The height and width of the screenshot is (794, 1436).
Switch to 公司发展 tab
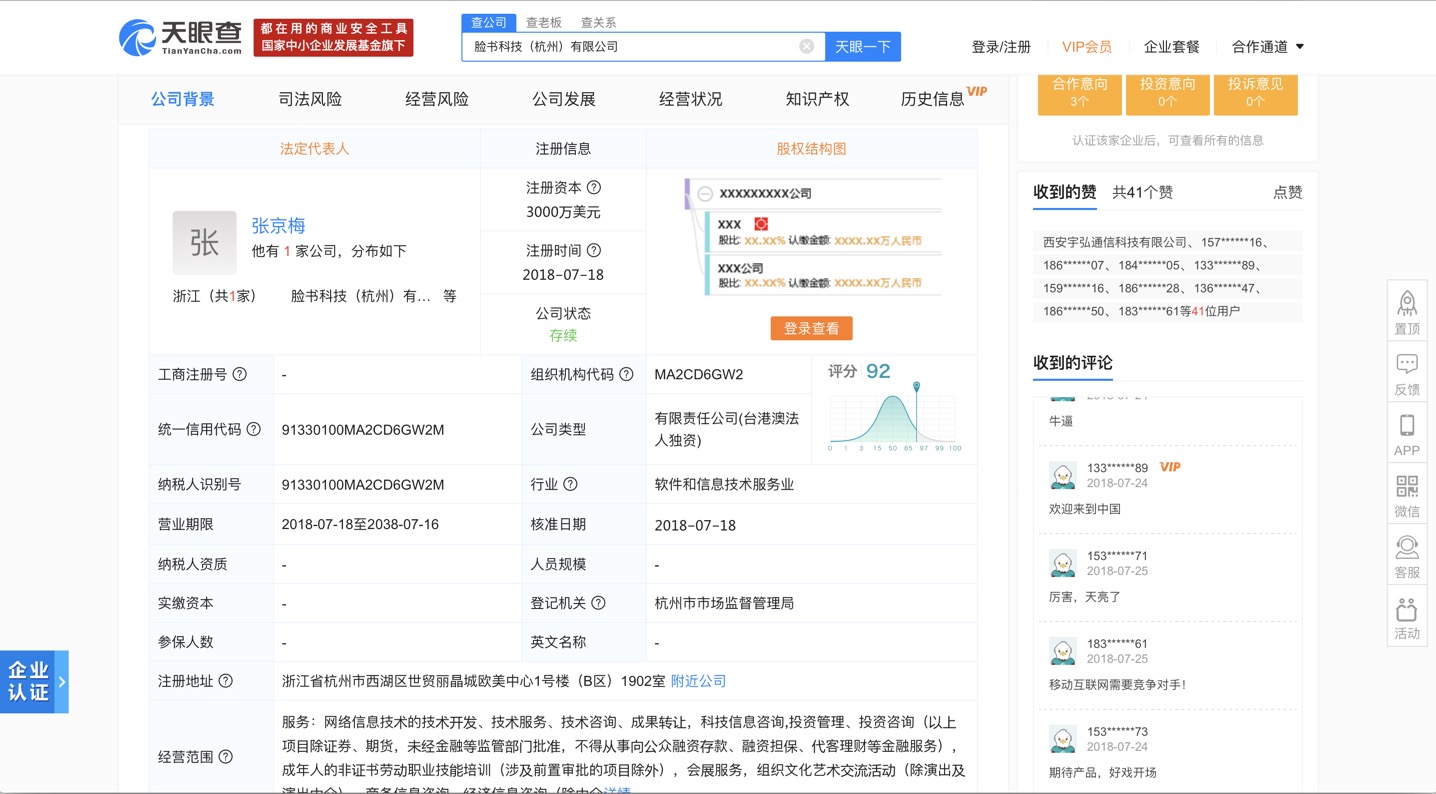point(564,99)
